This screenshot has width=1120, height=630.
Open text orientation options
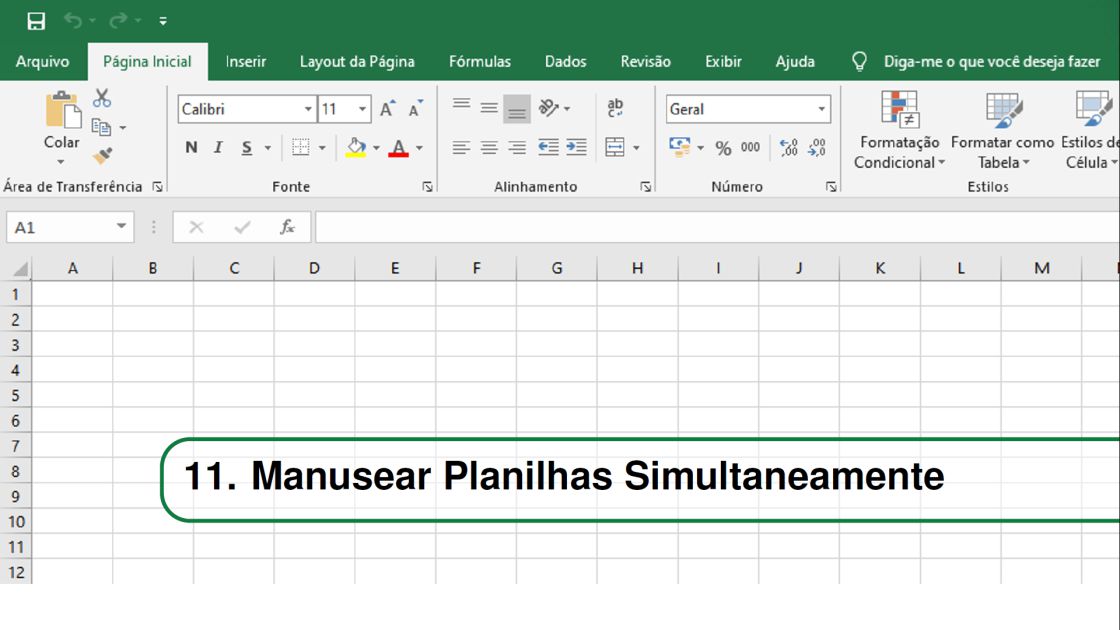click(x=554, y=108)
